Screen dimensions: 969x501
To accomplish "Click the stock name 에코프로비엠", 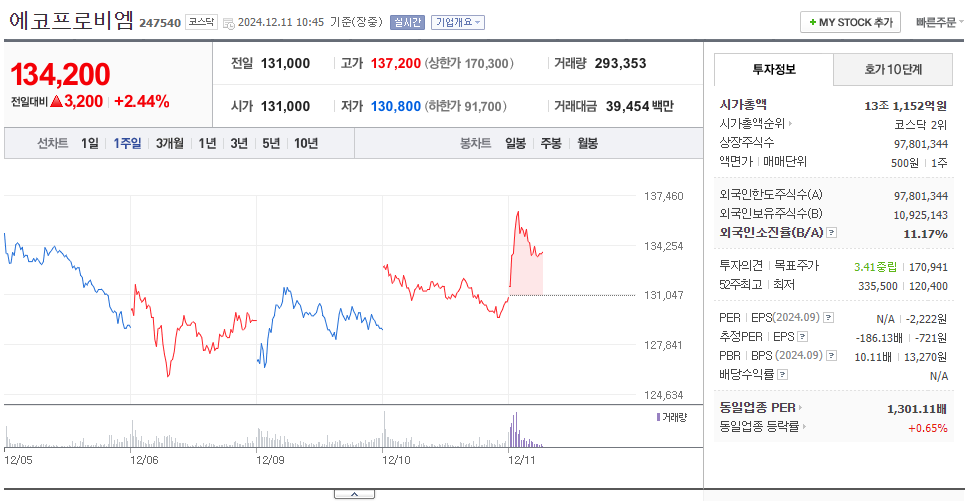I will click(x=71, y=21).
